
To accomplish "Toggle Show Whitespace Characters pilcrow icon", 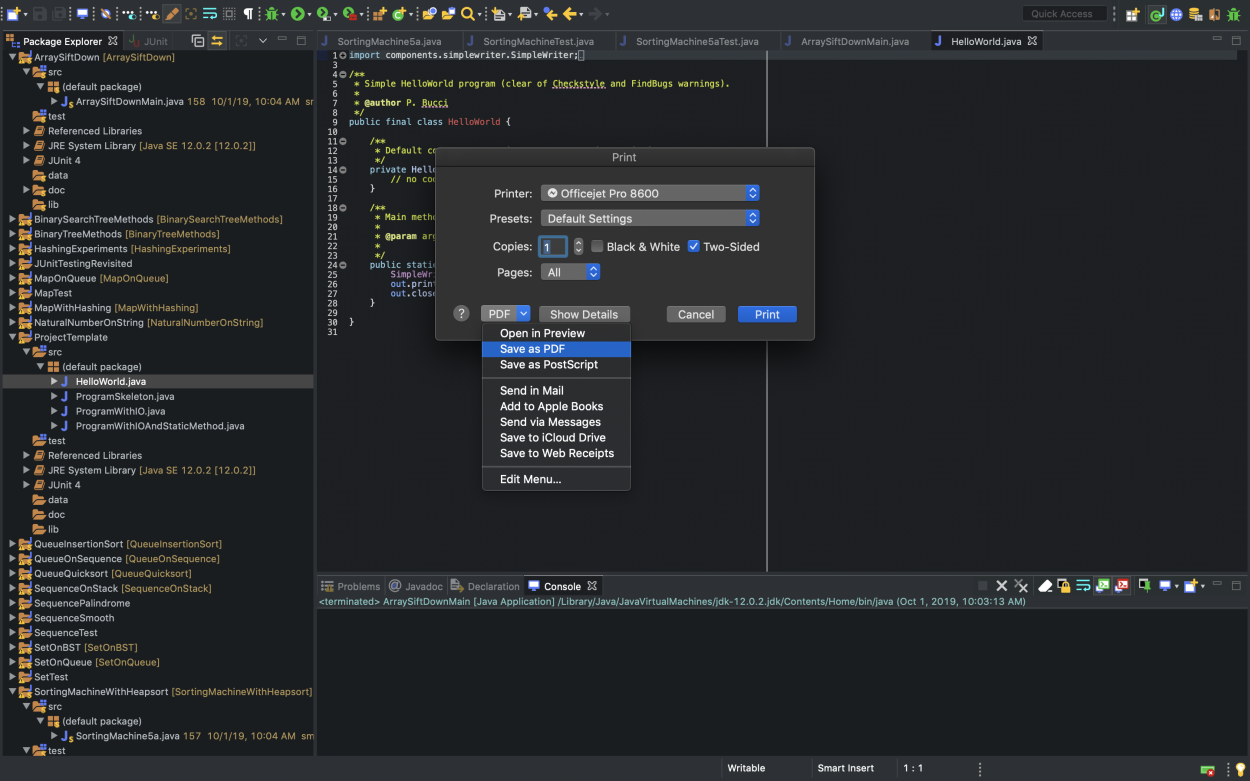I will click(249, 14).
